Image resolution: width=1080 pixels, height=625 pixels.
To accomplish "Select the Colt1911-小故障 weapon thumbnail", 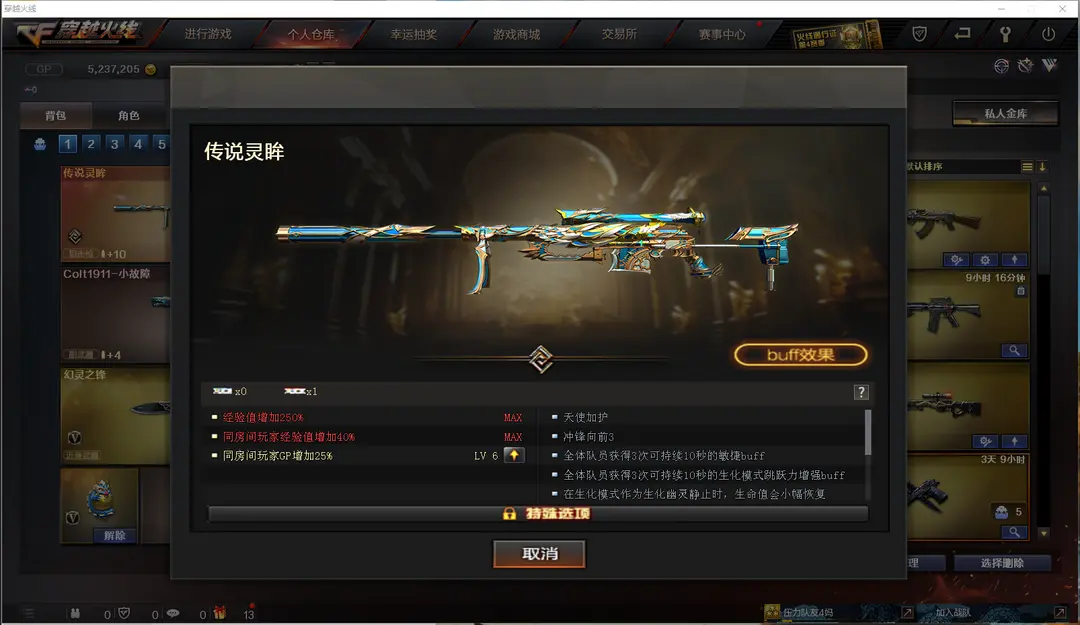I will (x=116, y=314).
